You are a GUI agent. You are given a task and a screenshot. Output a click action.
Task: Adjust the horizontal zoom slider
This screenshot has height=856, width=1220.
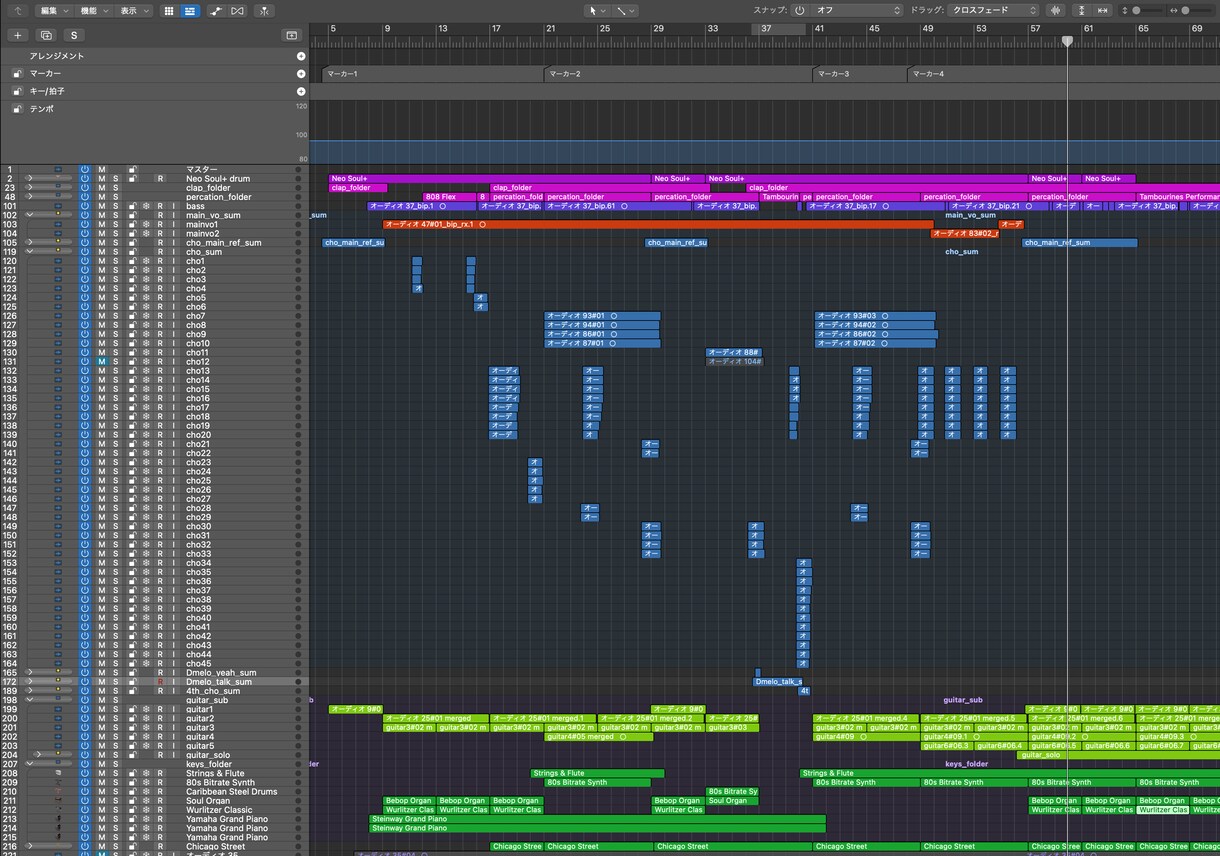click(1190, 10)
